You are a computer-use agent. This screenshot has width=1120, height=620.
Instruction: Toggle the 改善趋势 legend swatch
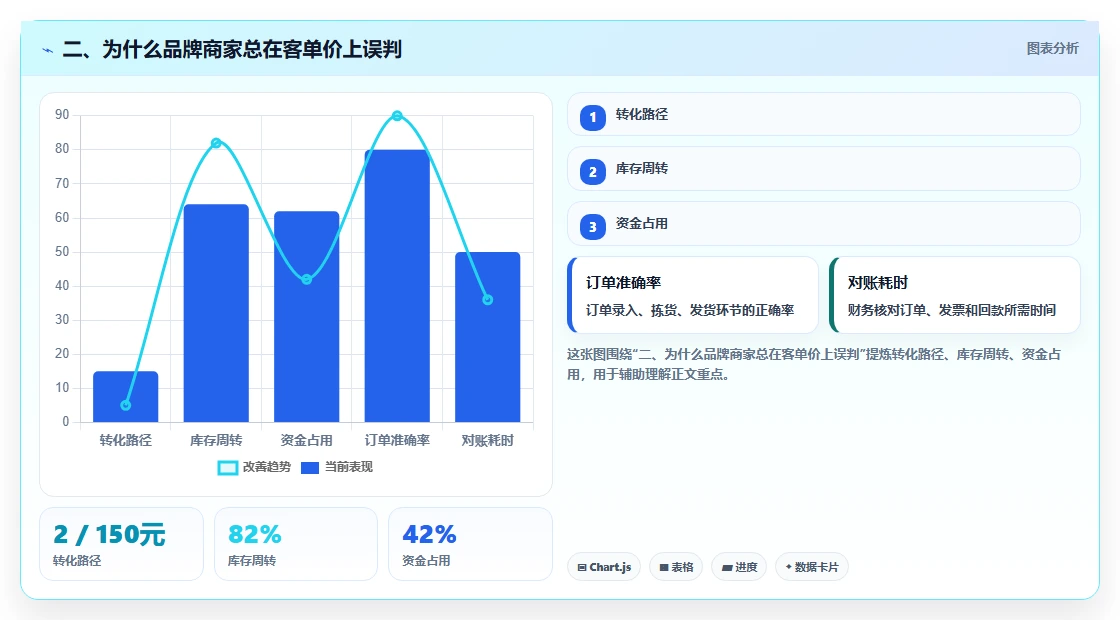[228, 468]
